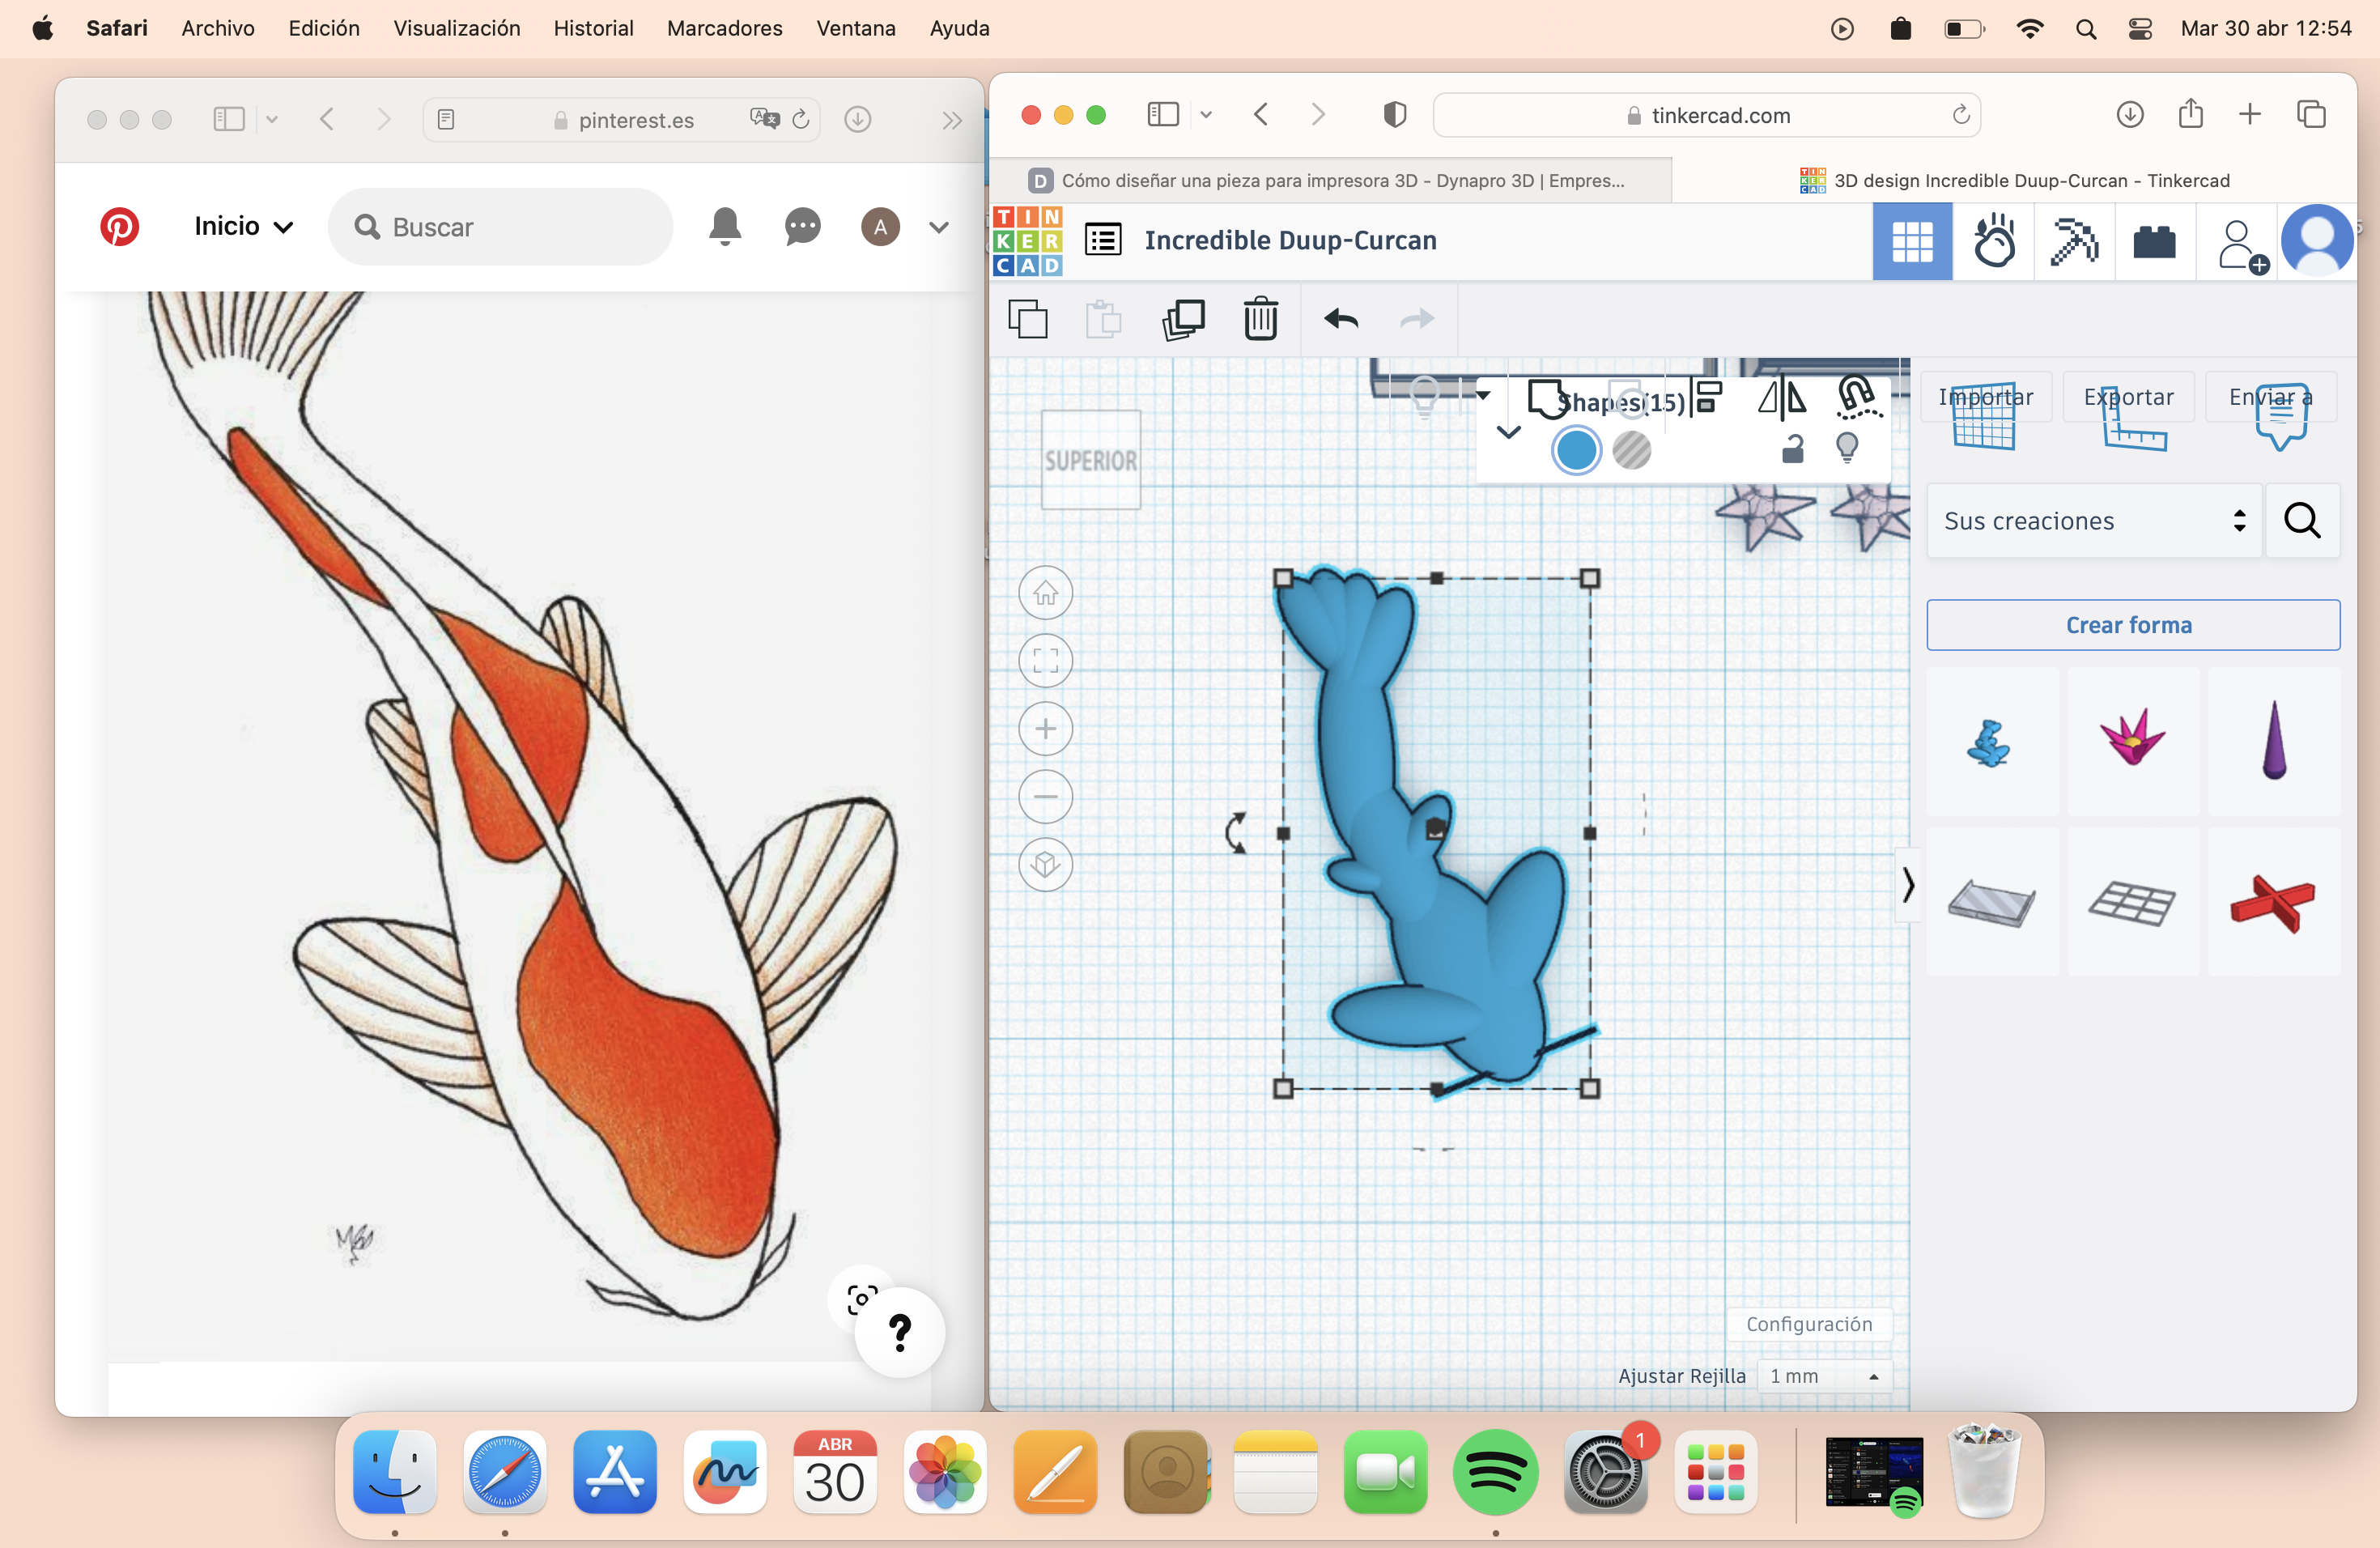Viewport: 2380px width, 1548px height.
Task: Open the Configuración button
Action: click(1808, 1324)
